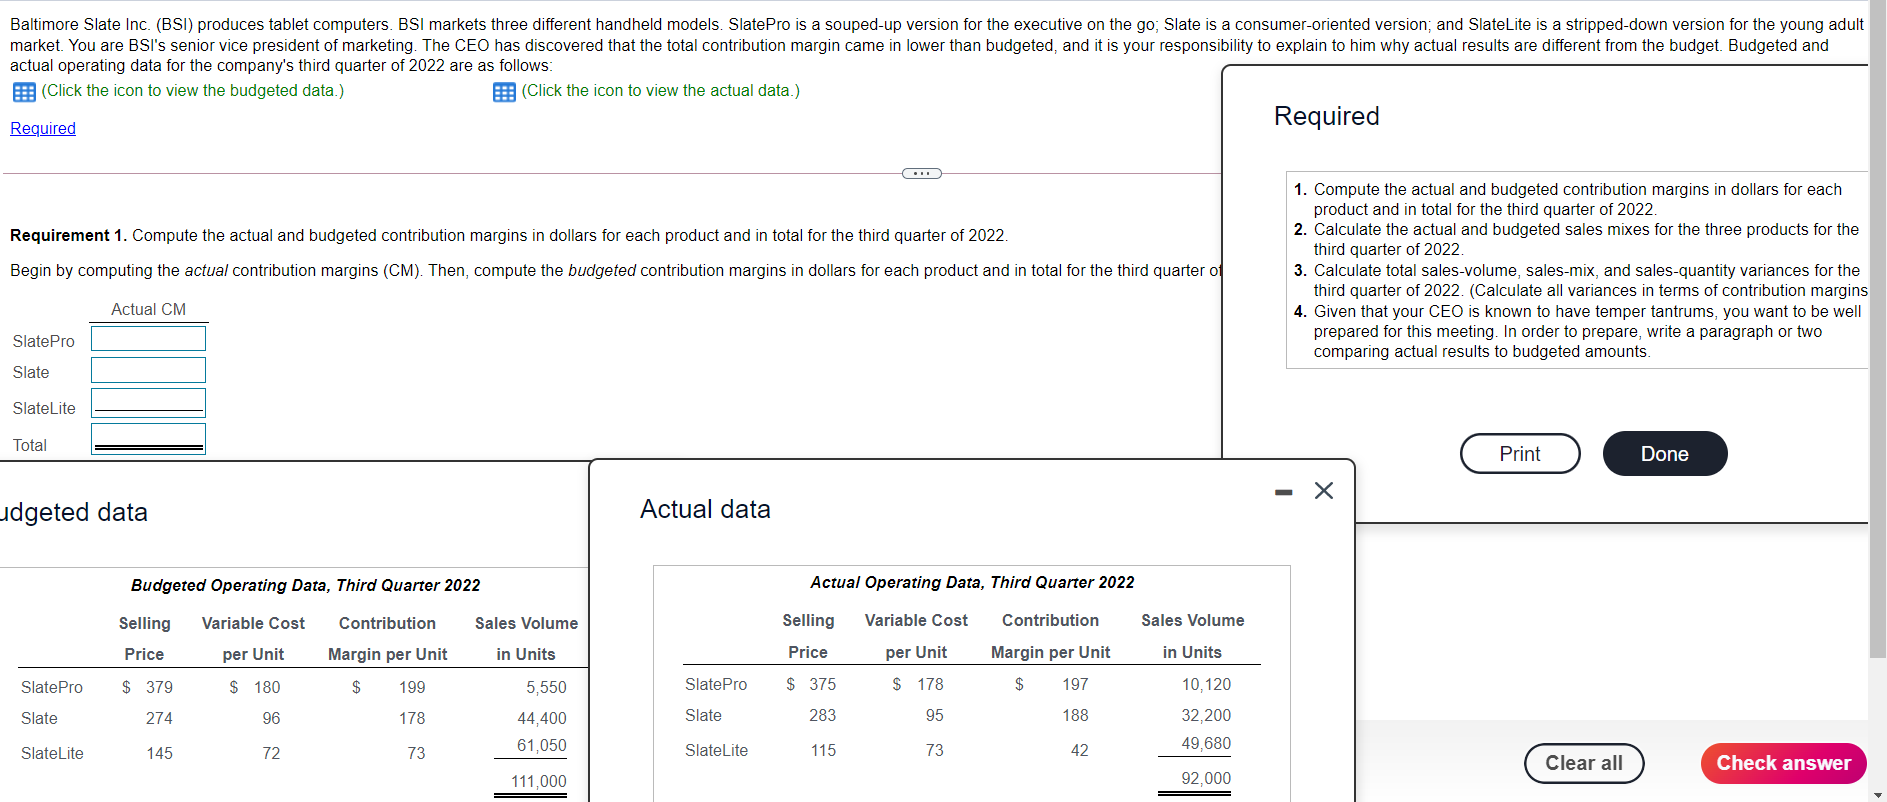Select actual Slate selling price 283
This screenshot has width=1887, height=802.
click(x=823, y=715)
